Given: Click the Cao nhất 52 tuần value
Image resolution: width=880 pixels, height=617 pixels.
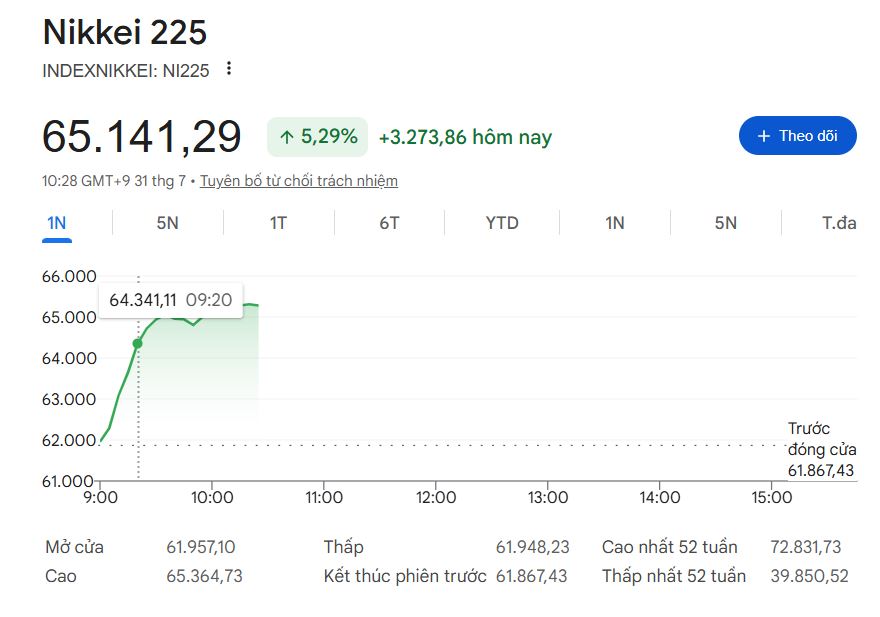Looking at the screenshot, I should click(805, 547).
